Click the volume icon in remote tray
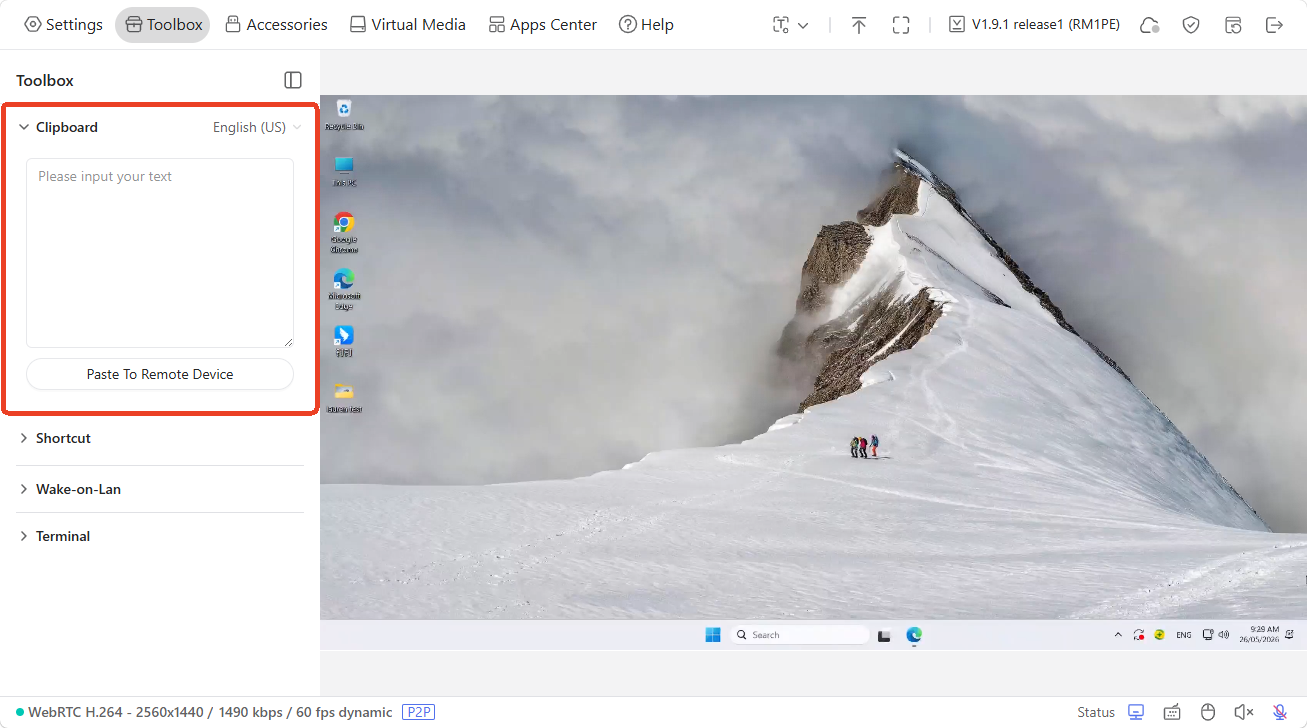 pos(1224,634)
